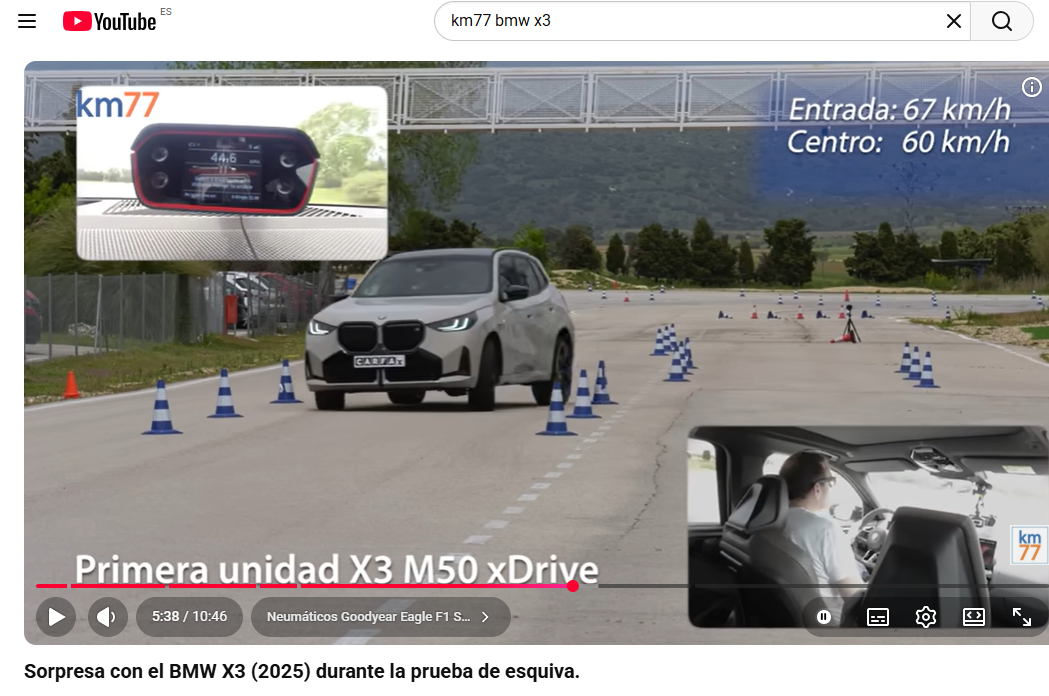Screen dimensions: 1049x696
Task: Select the play on TV remote icon
Action: click(973, 617)
